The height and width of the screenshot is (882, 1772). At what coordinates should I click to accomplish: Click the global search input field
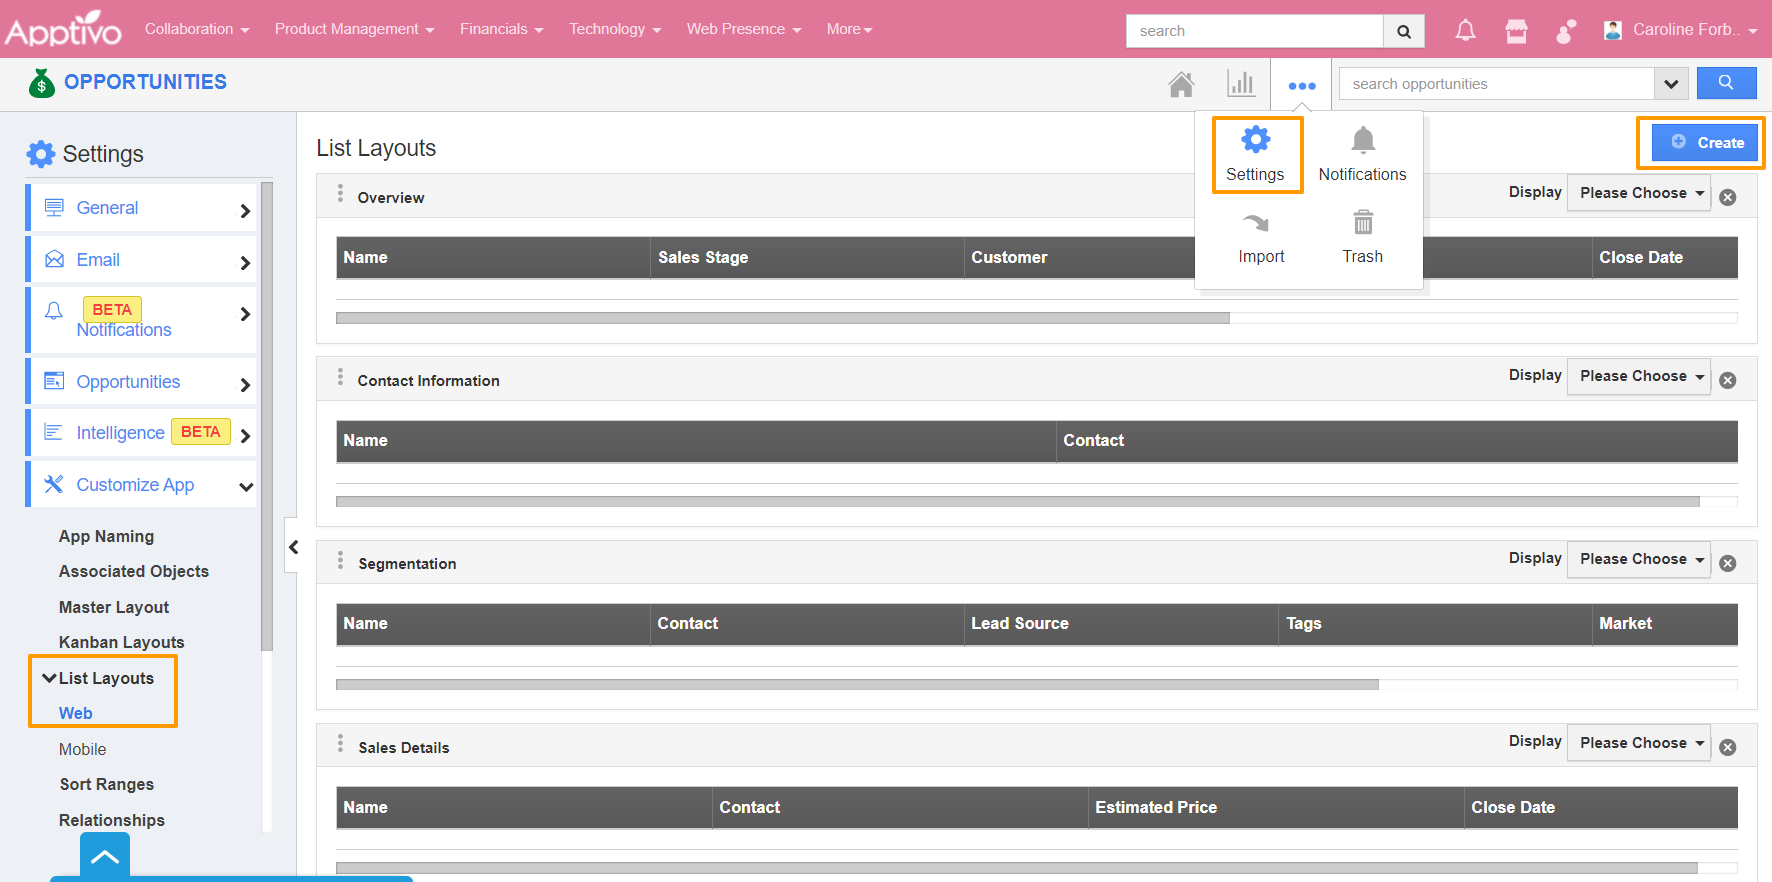[x=1255, y=31]
